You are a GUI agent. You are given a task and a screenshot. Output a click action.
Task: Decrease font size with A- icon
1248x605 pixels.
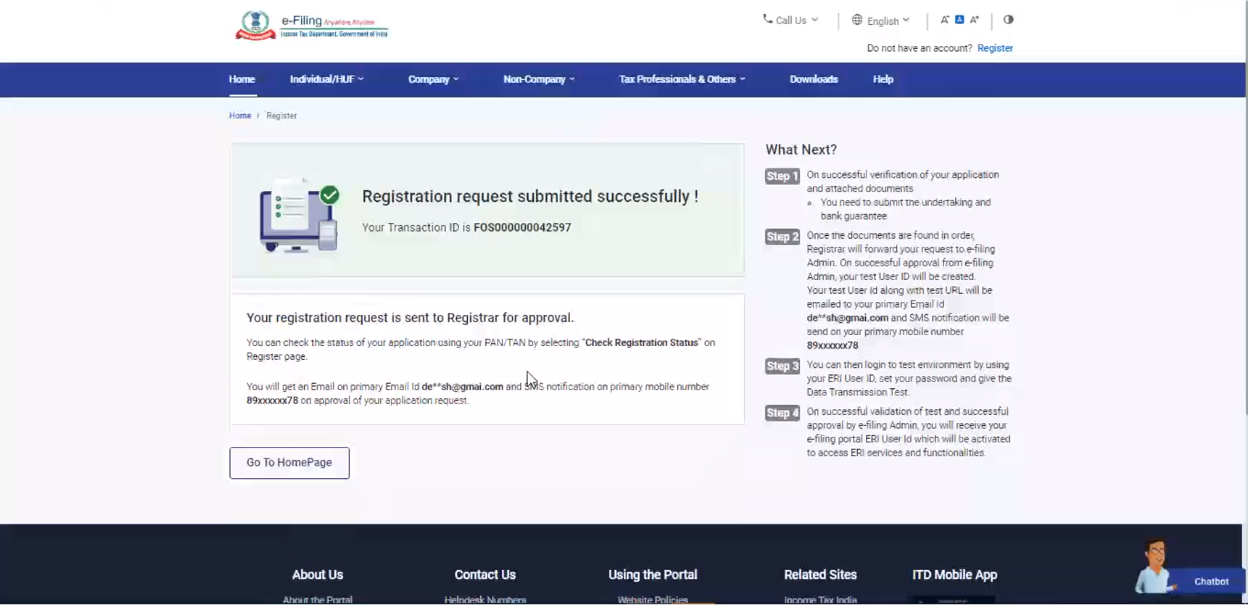tap(944, 20)
